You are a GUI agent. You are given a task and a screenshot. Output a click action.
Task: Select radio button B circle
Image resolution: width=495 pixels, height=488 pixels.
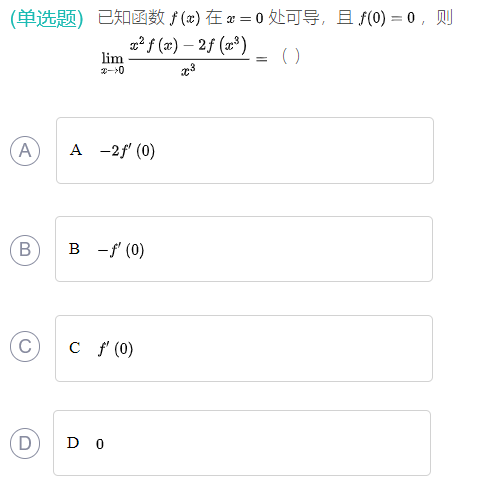[25, 250]
